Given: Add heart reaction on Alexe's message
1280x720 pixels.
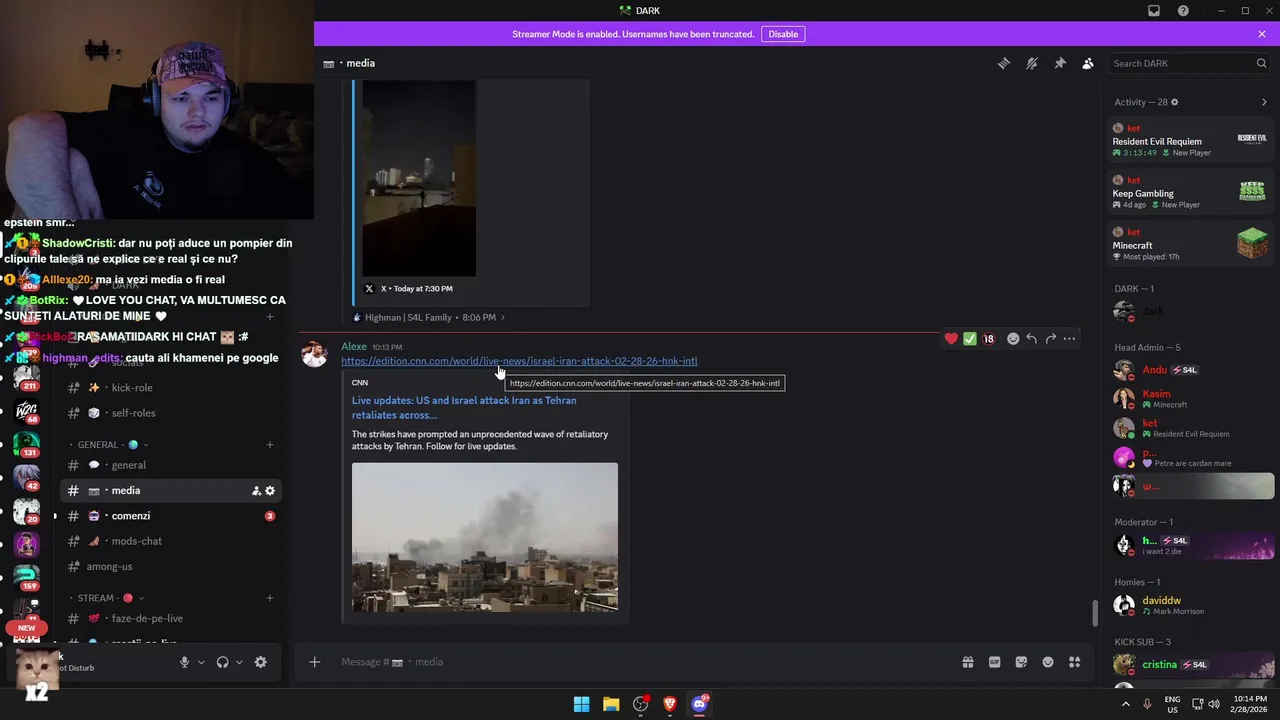Looking at the screenshot, I should click(951, 339).
